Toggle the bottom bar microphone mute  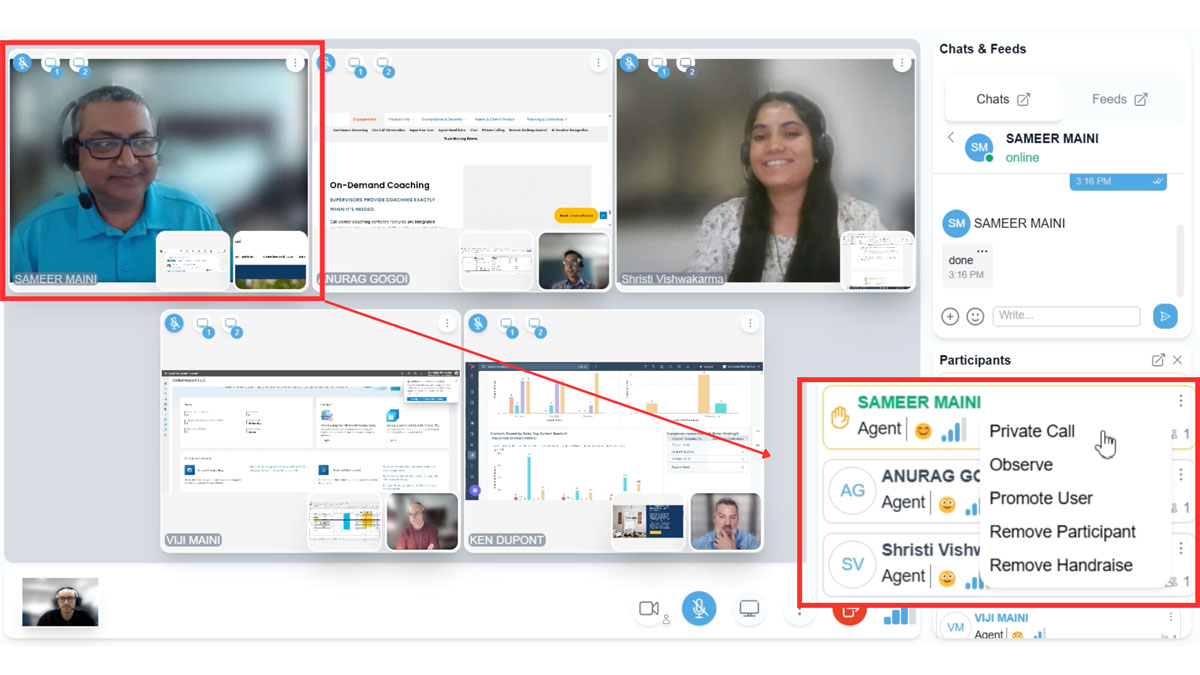click(x=699, y=608)
